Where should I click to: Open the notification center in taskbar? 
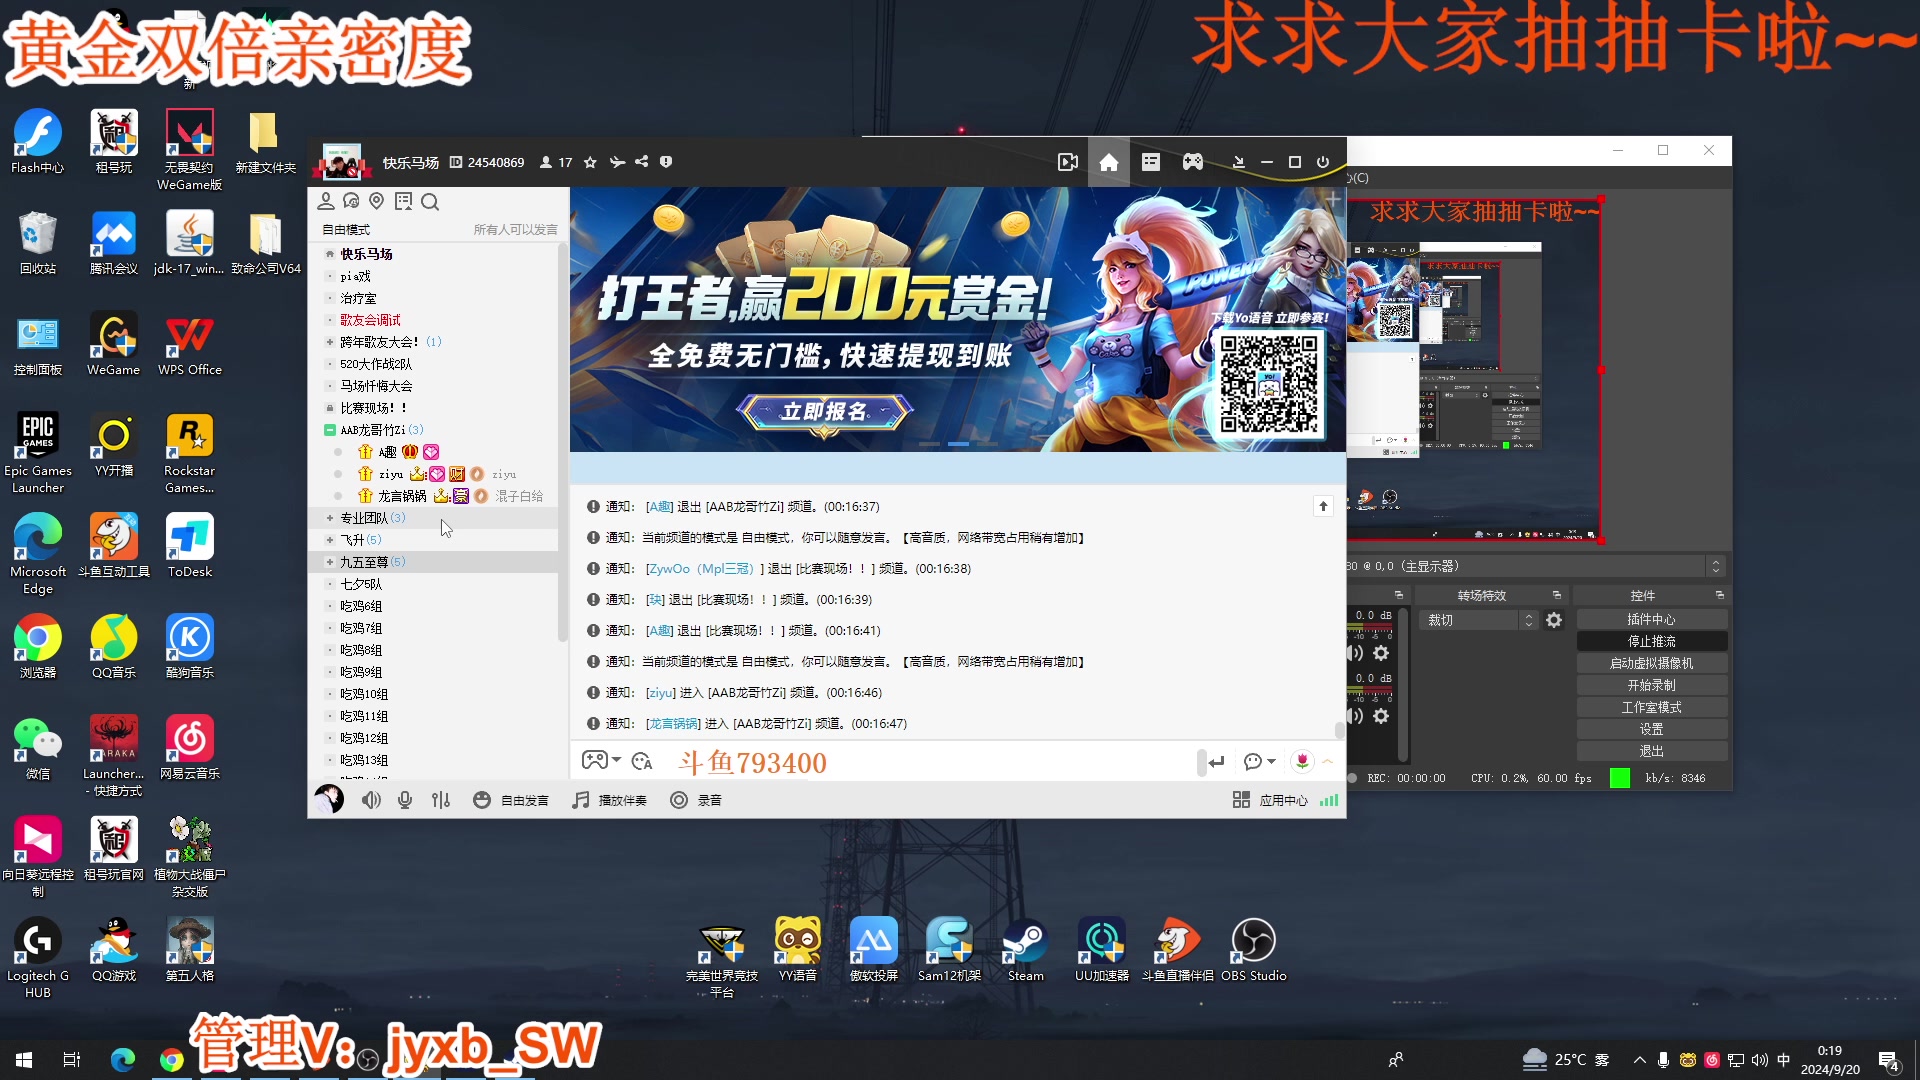coord(1889,1061)
